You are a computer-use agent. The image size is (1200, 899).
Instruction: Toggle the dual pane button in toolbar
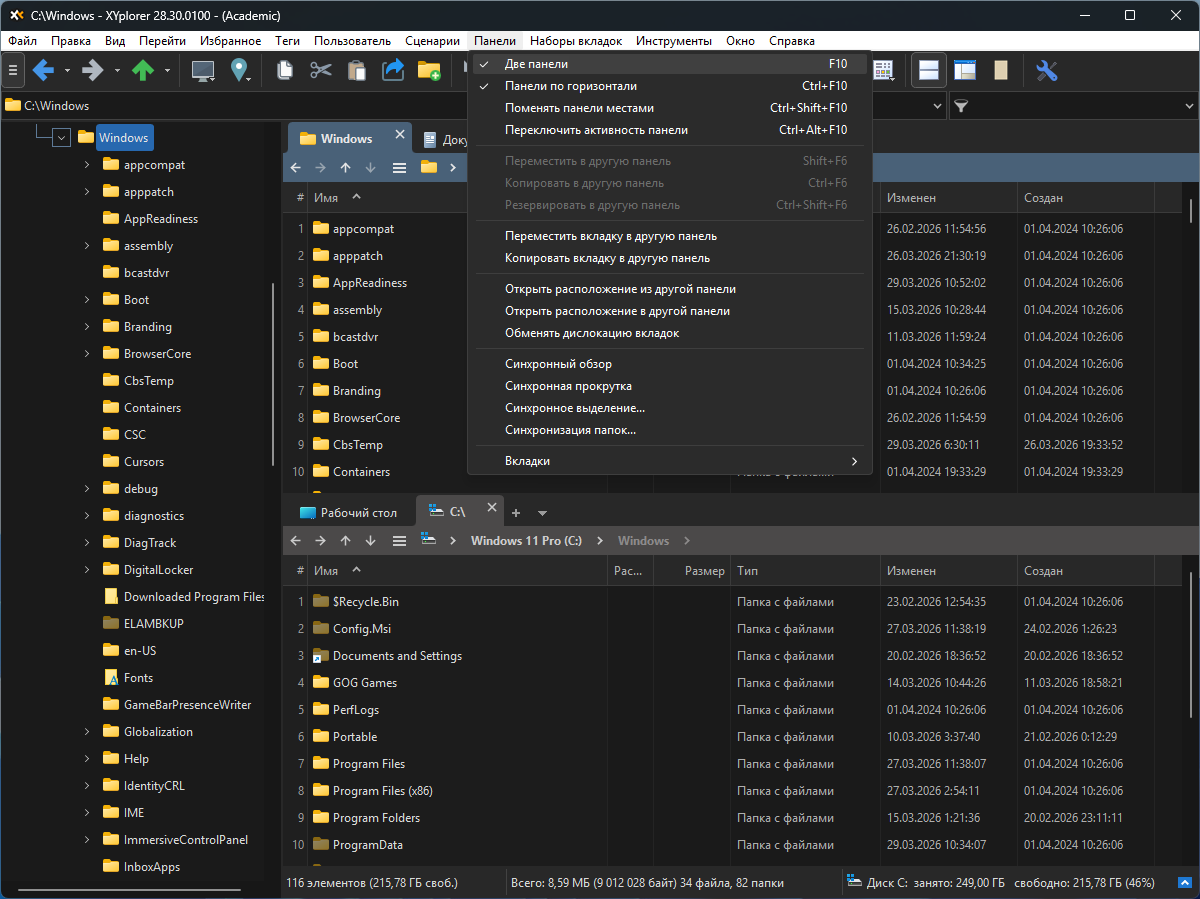928,70
